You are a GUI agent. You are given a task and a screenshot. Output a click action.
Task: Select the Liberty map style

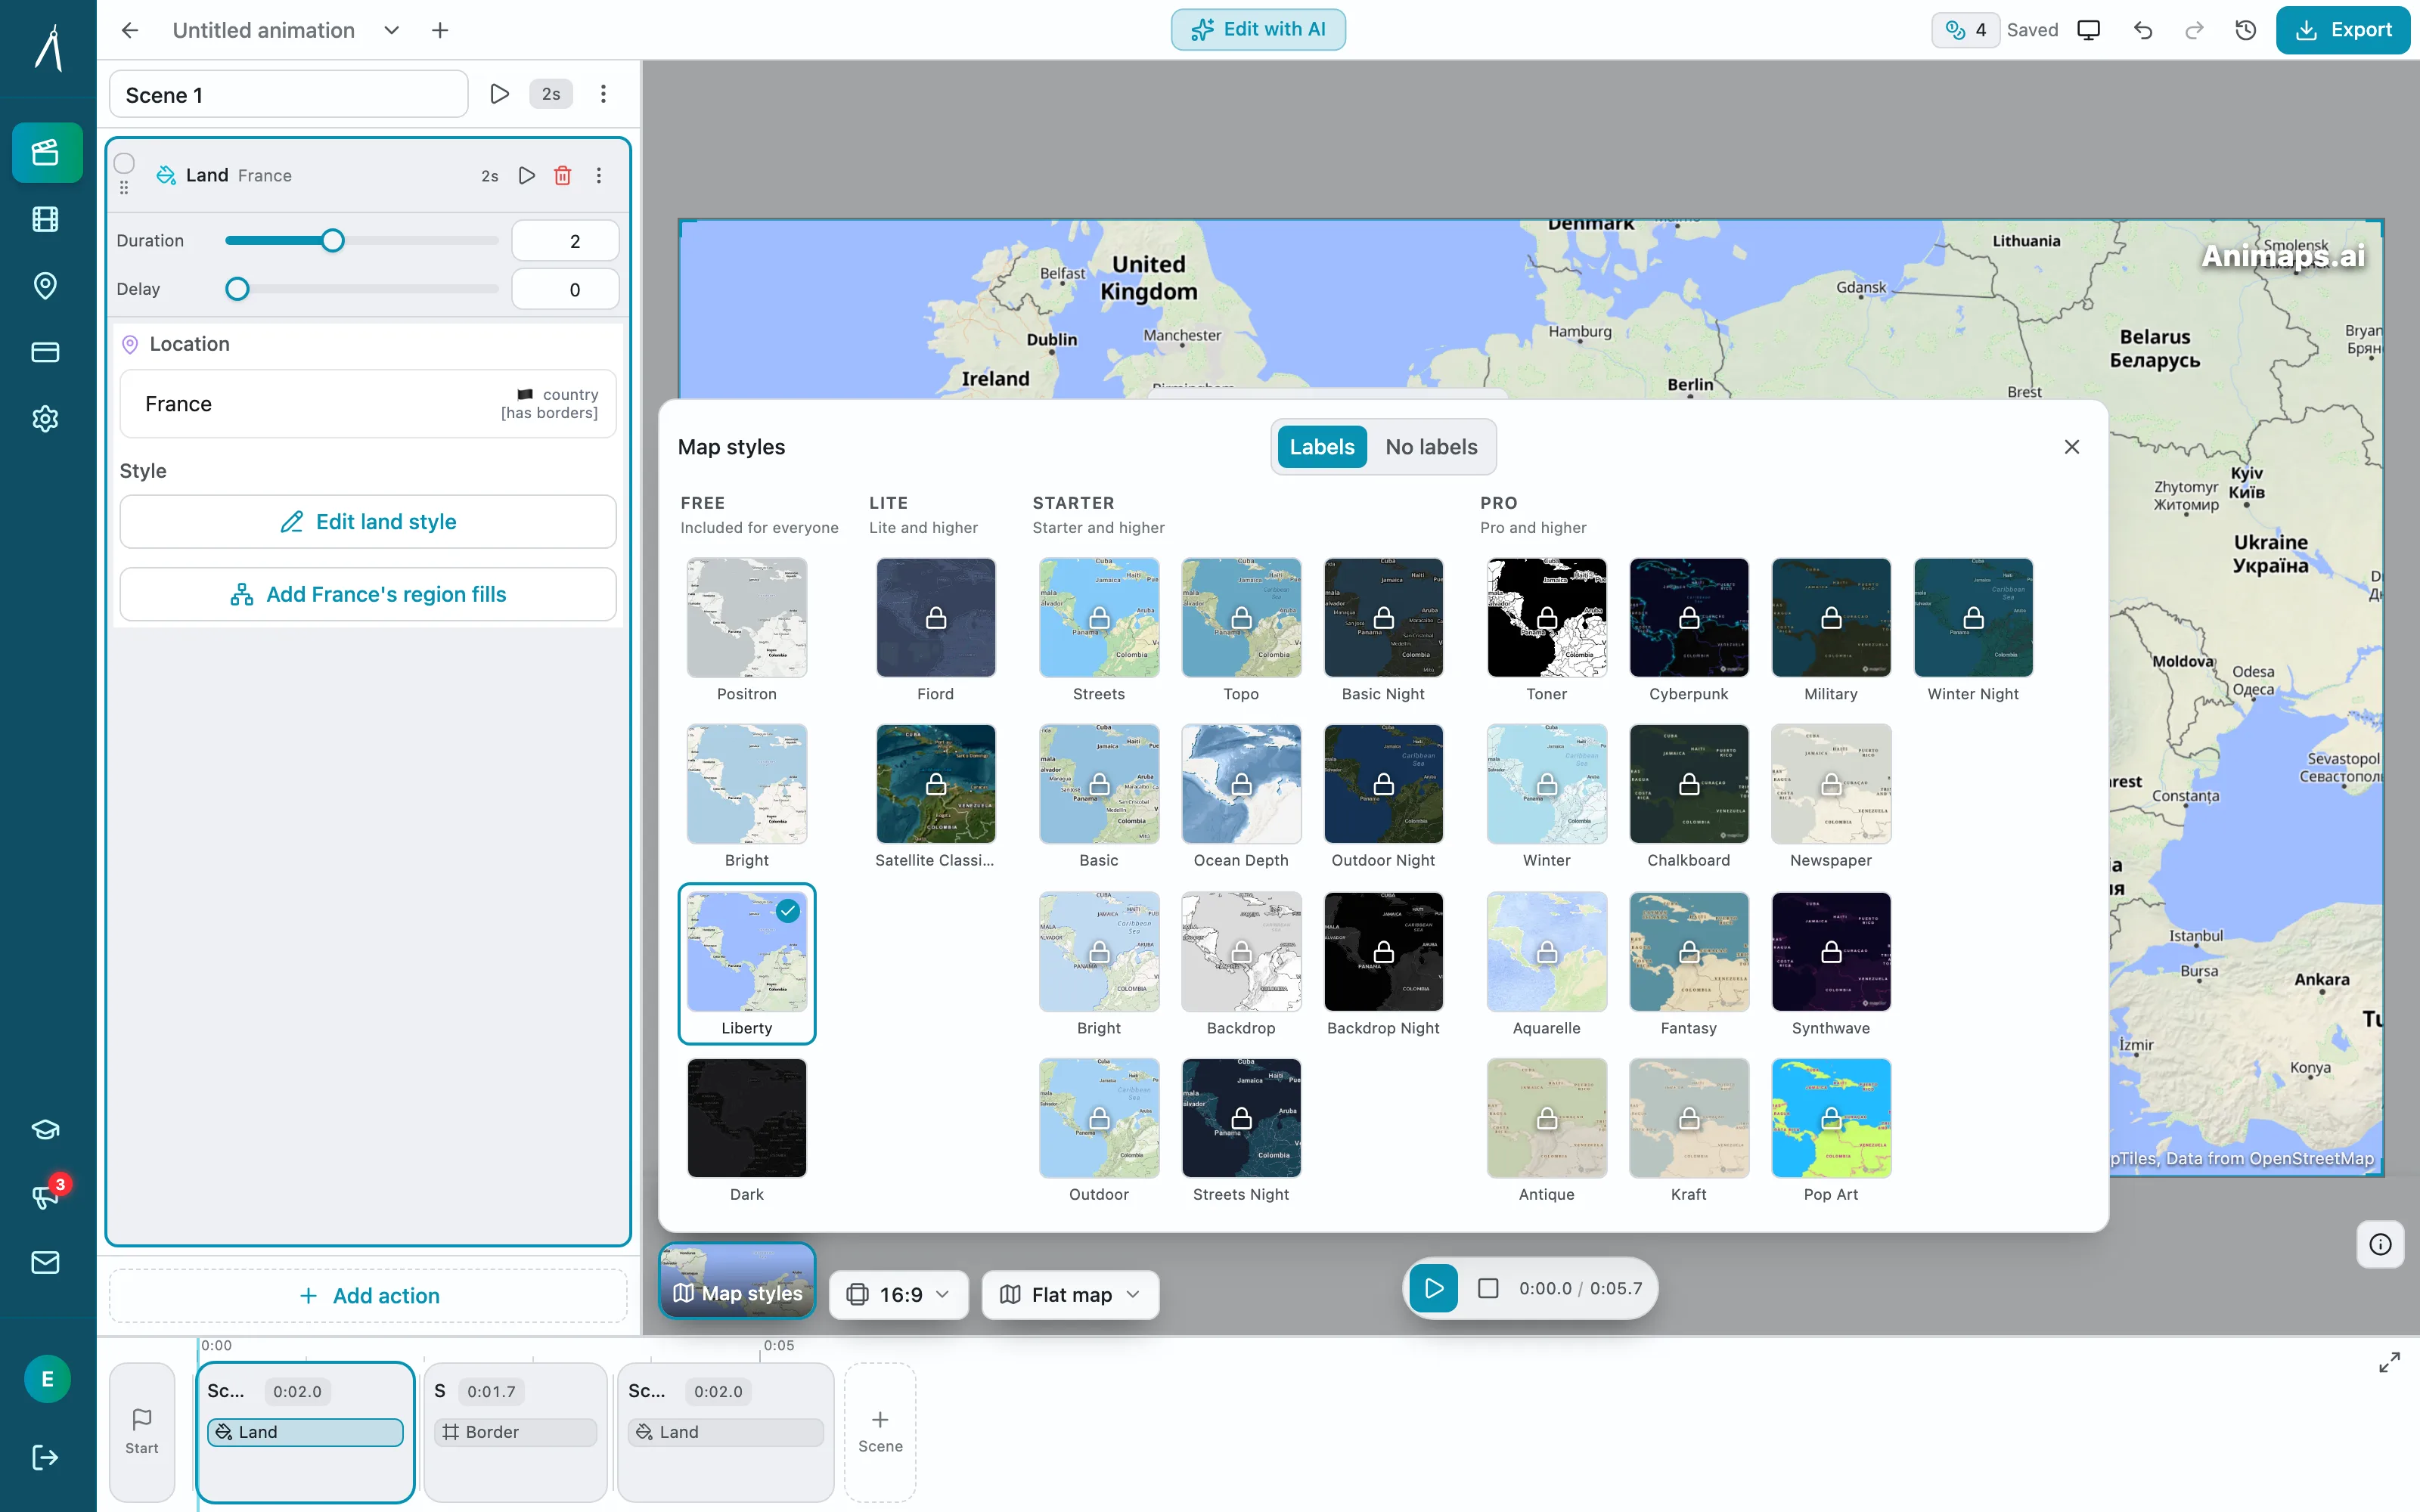click(747, 964)
